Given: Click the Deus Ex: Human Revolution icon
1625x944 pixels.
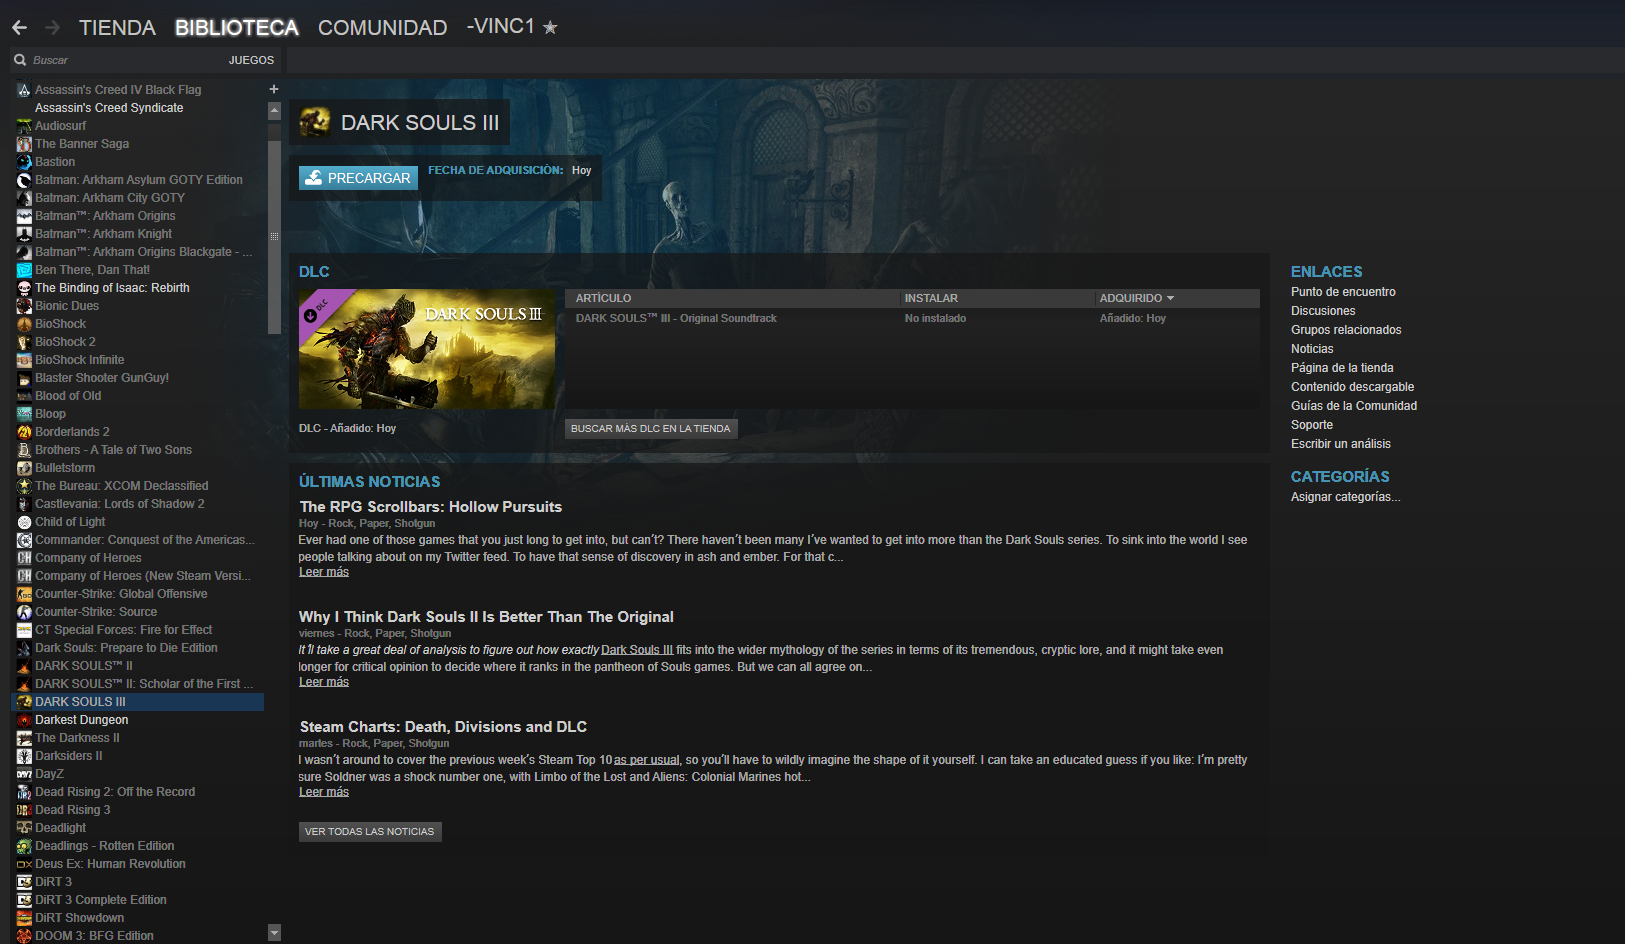Looking at the screenshot, I should pos(24,864).
